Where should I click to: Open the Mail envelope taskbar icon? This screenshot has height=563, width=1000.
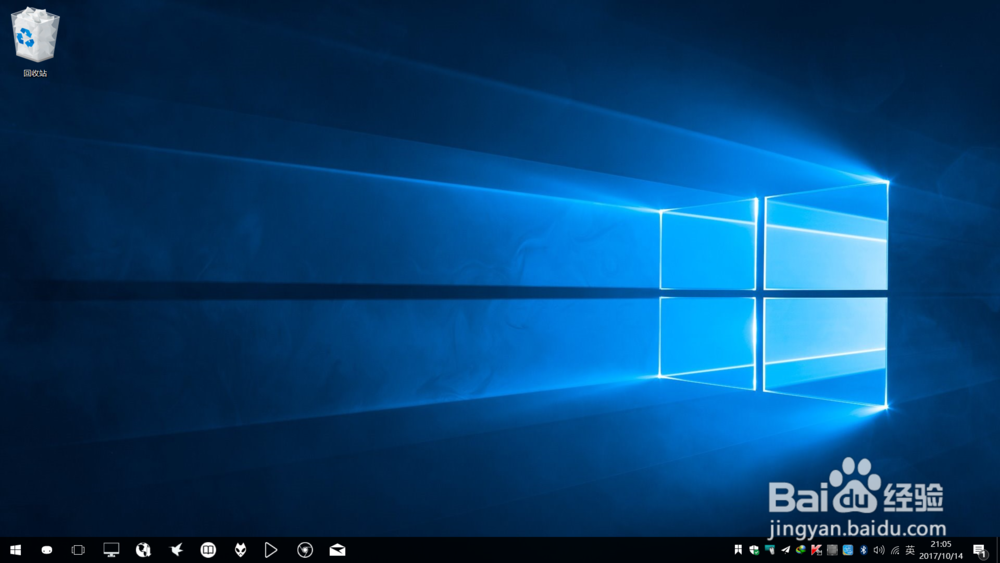tap(337, 550)
